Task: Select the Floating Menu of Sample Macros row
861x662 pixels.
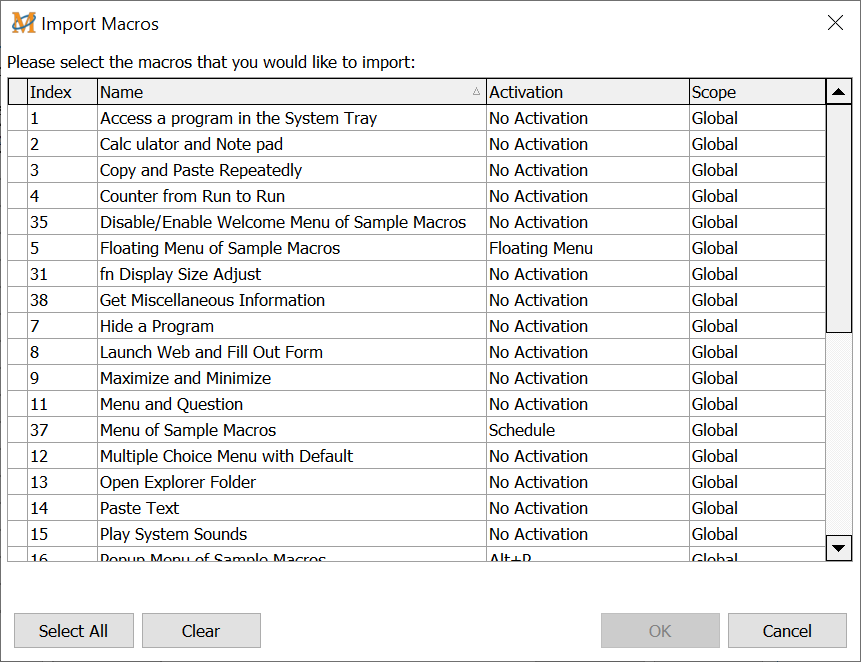Action: (x=220, y=248)
